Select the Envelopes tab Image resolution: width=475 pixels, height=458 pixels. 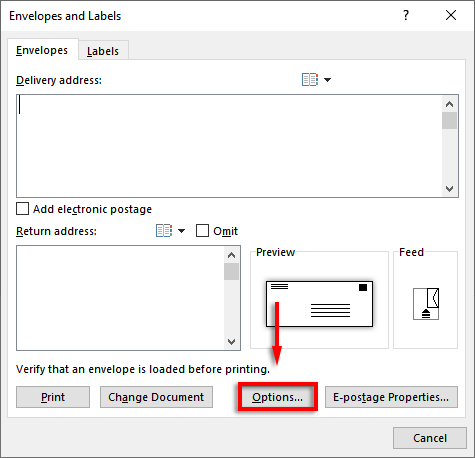(x=42, y=50)
